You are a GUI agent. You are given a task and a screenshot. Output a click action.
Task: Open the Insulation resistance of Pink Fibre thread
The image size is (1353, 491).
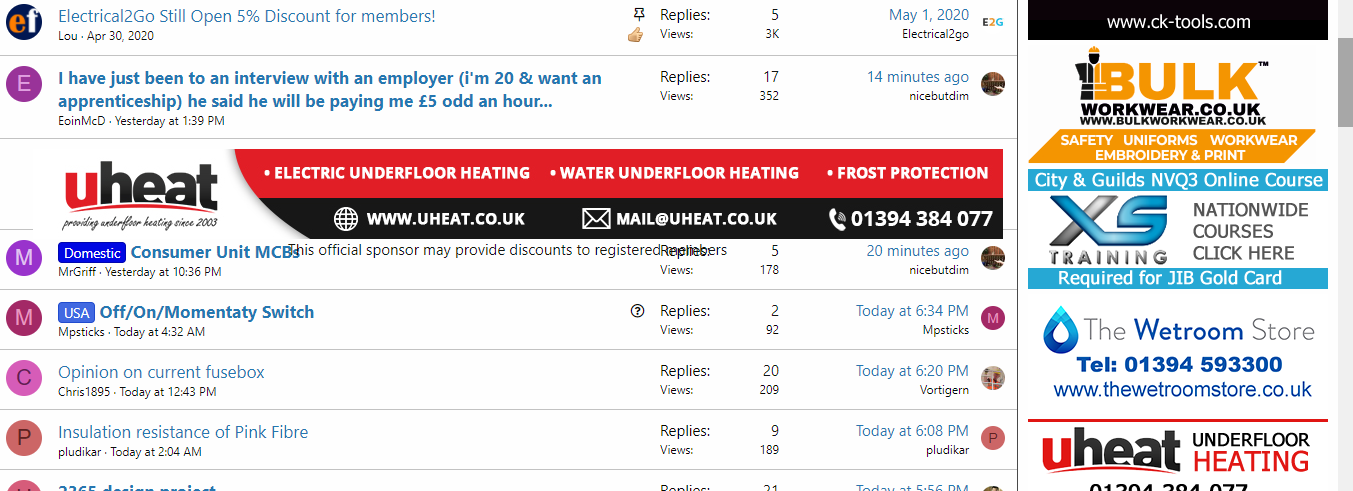(x=183, y=432)
